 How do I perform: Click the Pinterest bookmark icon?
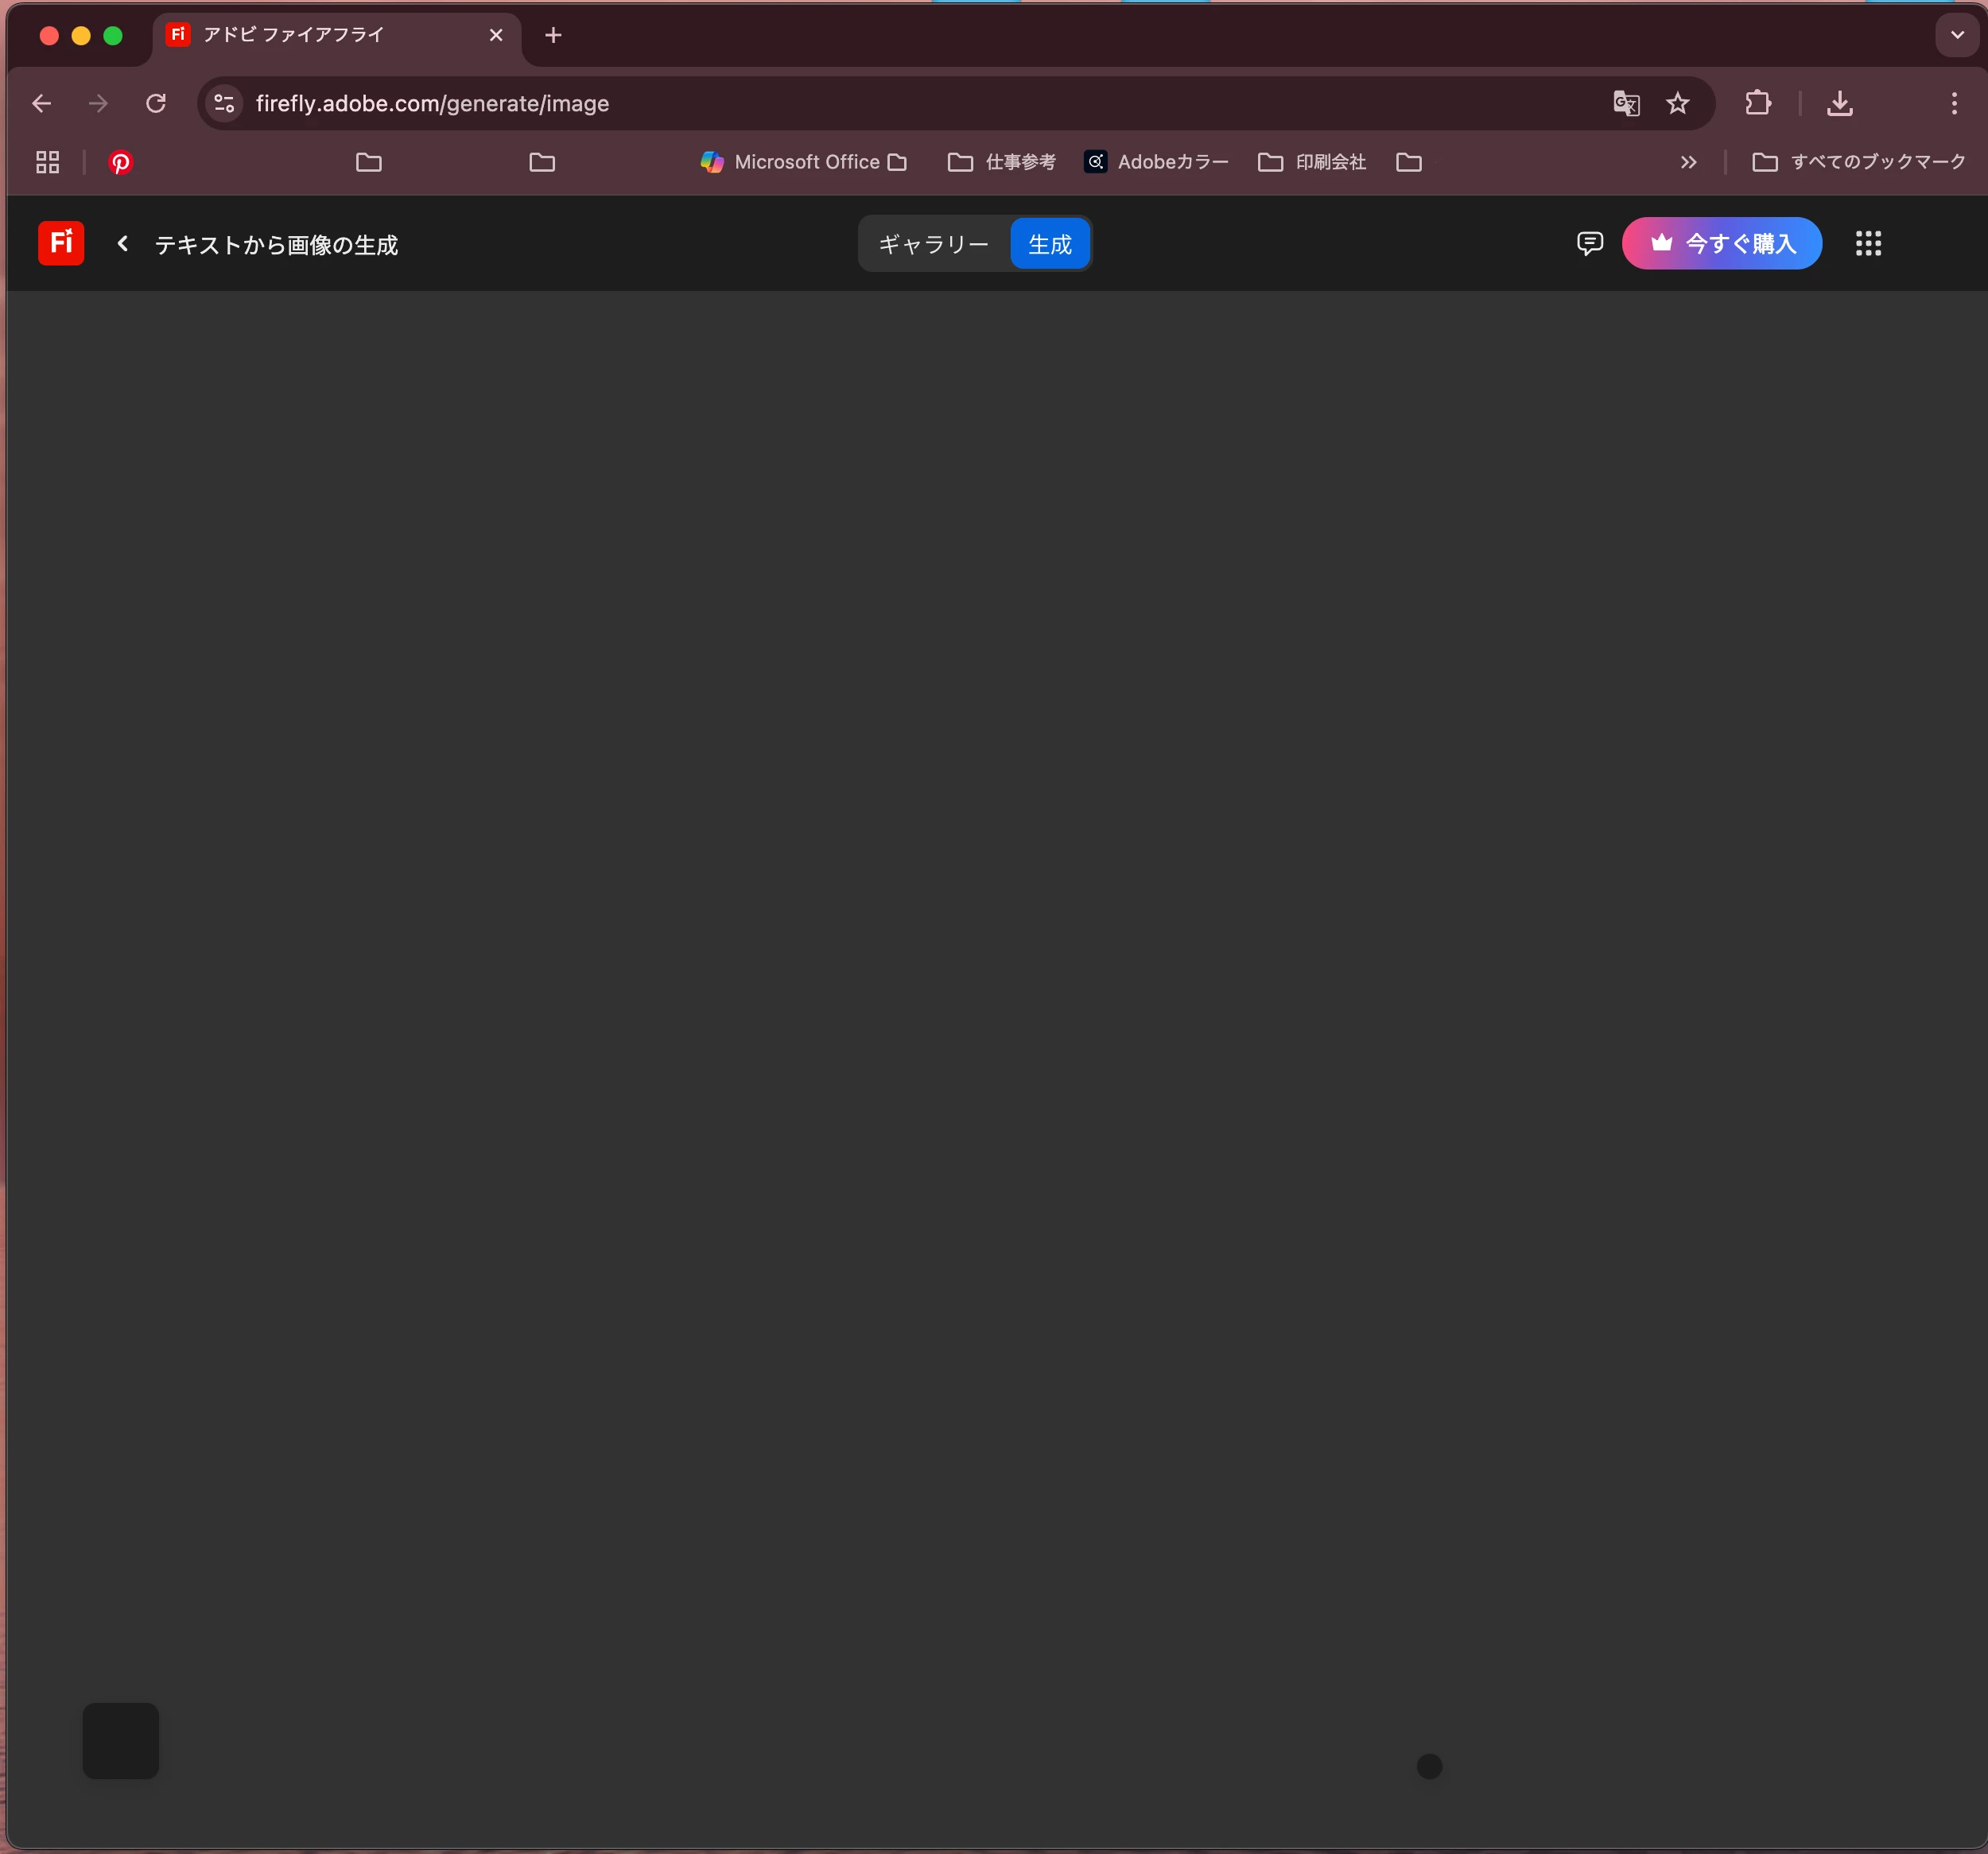coord(121,162)
